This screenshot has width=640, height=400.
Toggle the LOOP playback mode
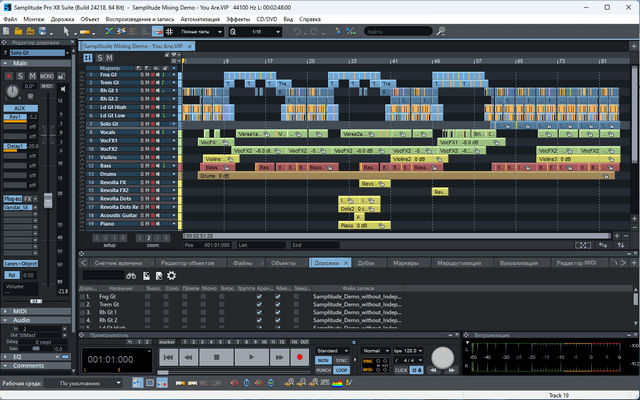(x=342, y=369)
